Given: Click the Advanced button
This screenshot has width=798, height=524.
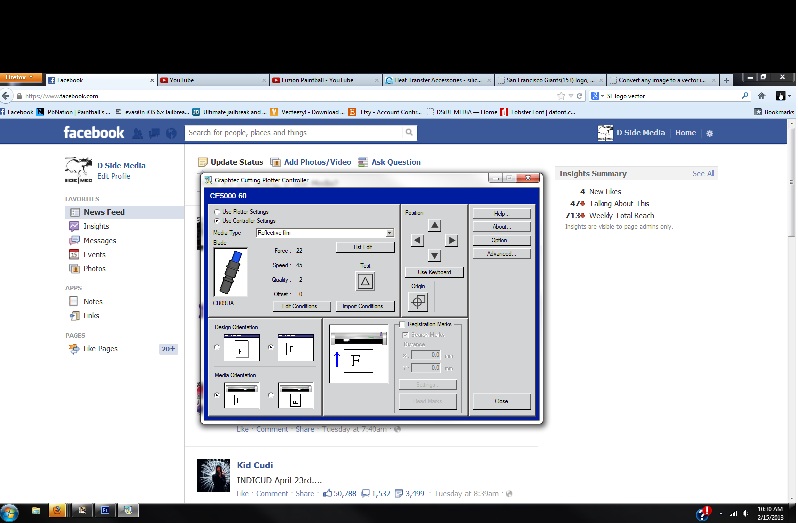Looking at the screenshot, I should (502, 253).
